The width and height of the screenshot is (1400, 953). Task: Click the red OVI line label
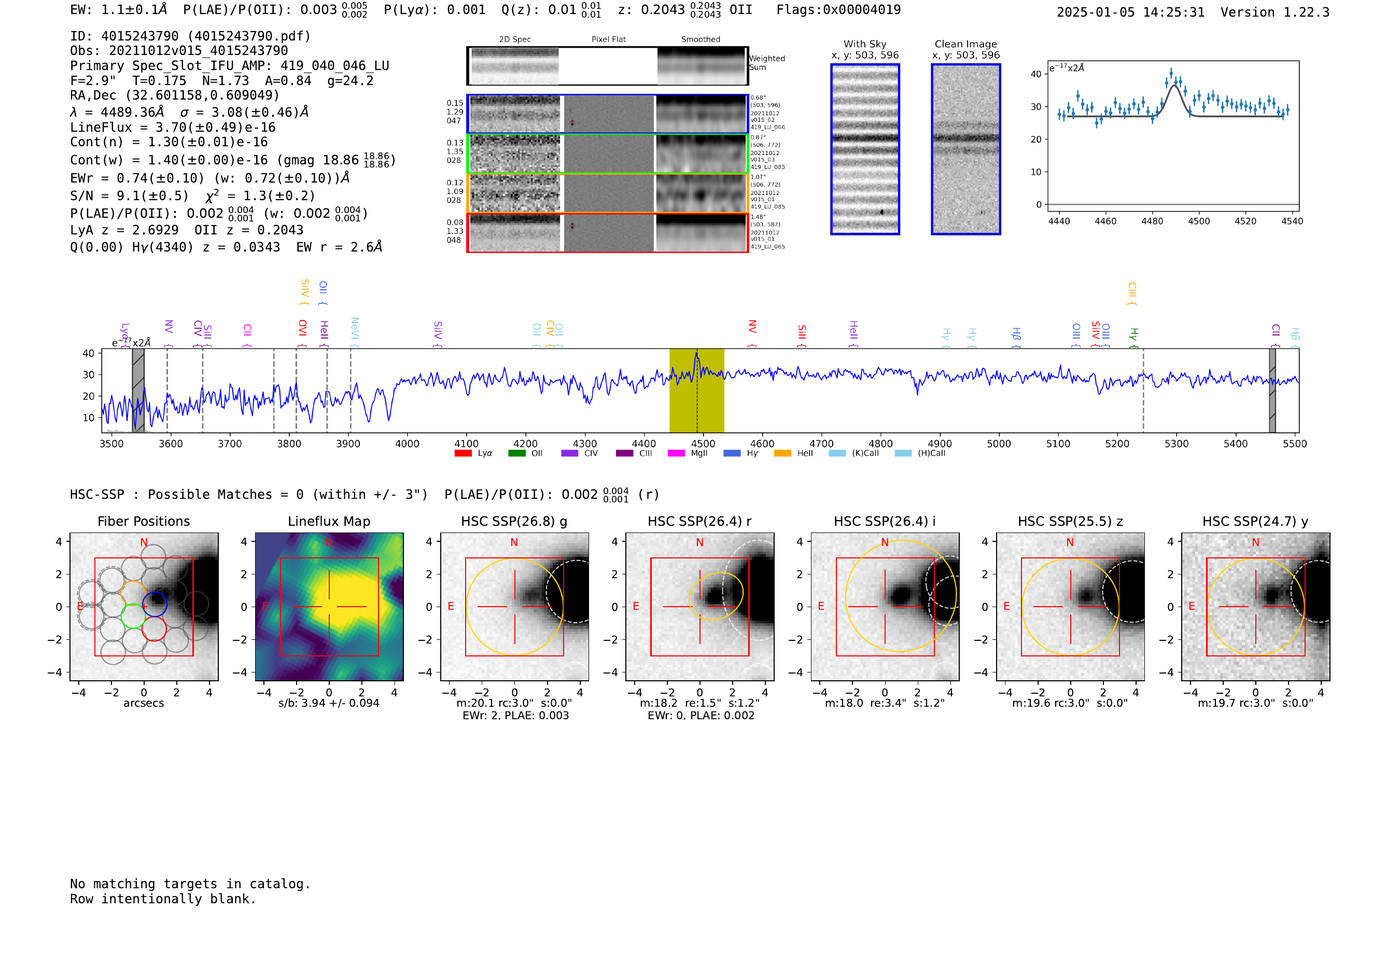302,331
